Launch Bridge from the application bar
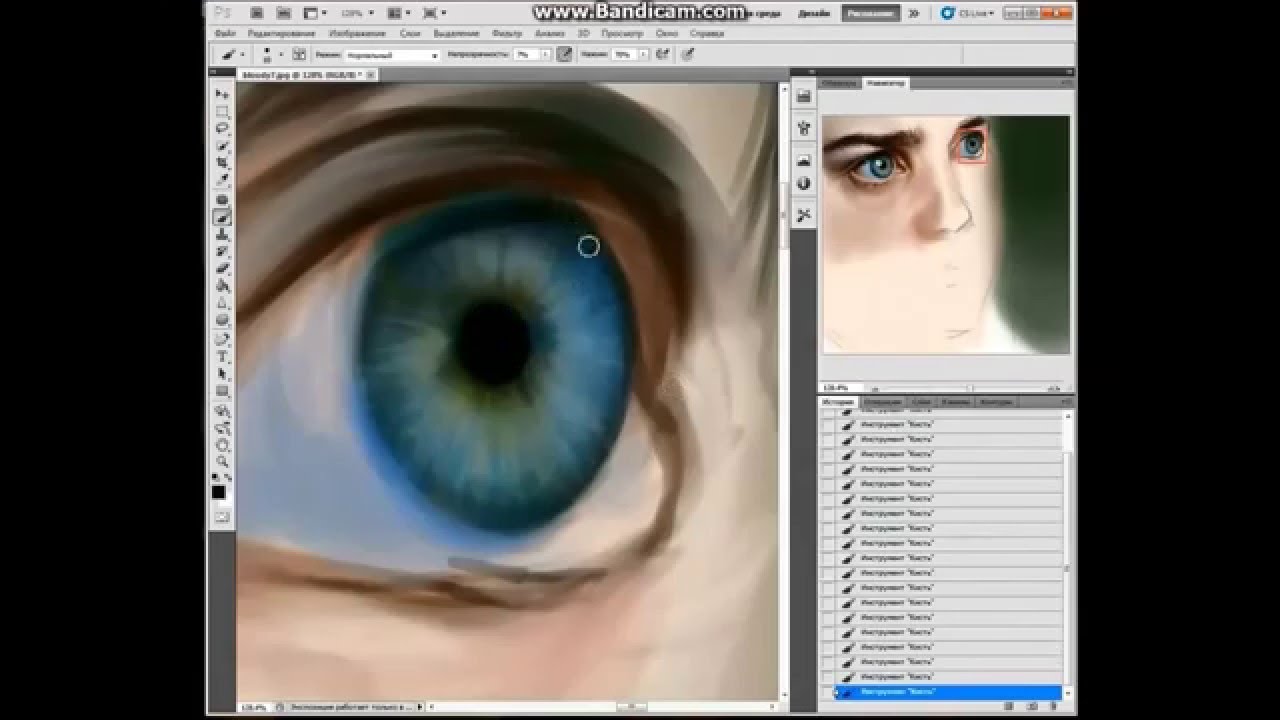Screen dimensions: 1280x720 (x=257, y=14)
